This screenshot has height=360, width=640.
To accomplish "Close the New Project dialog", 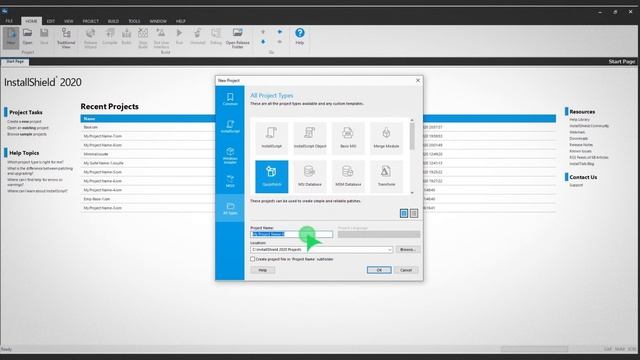I will coord(418,80).
